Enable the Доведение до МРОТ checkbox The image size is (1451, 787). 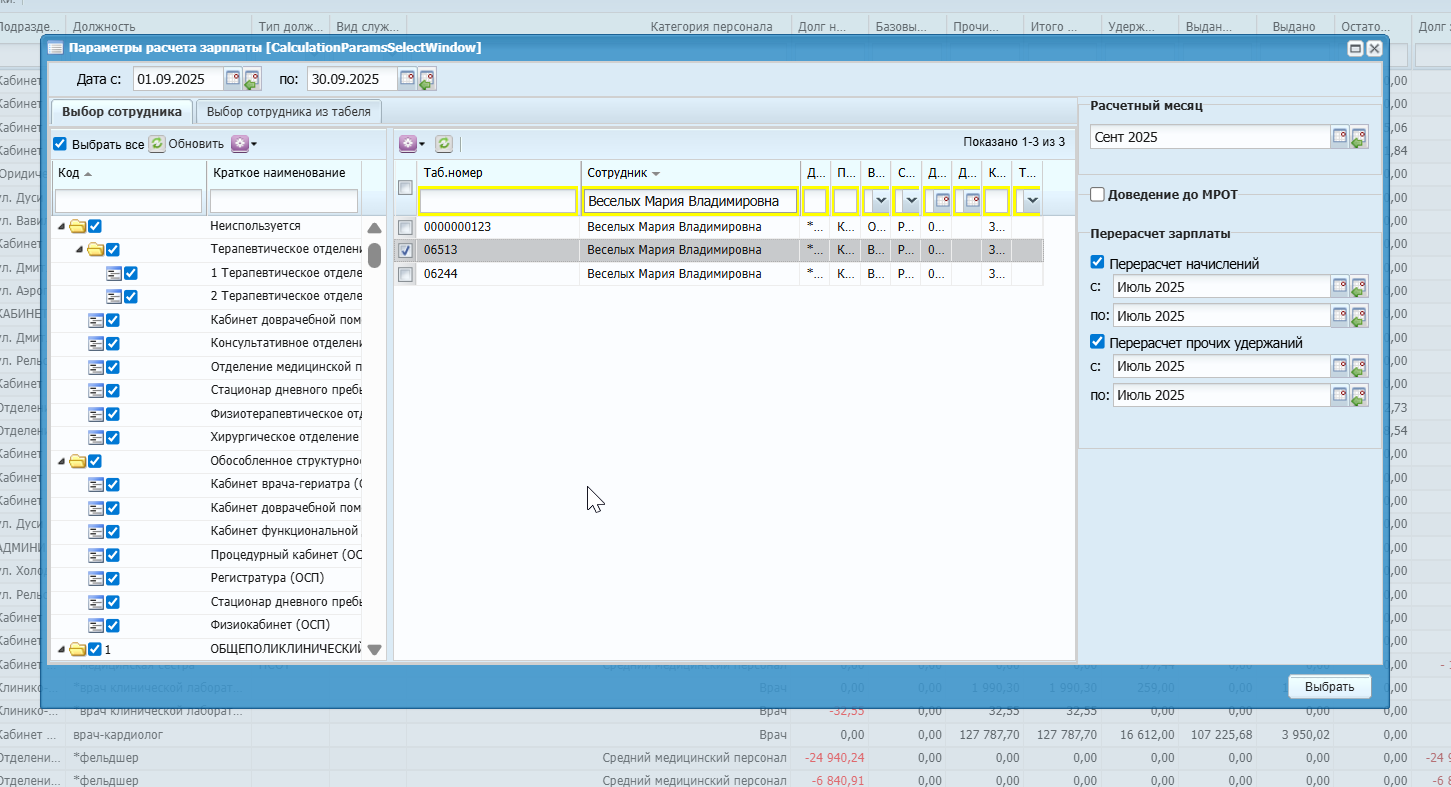tap(1097, 194)
